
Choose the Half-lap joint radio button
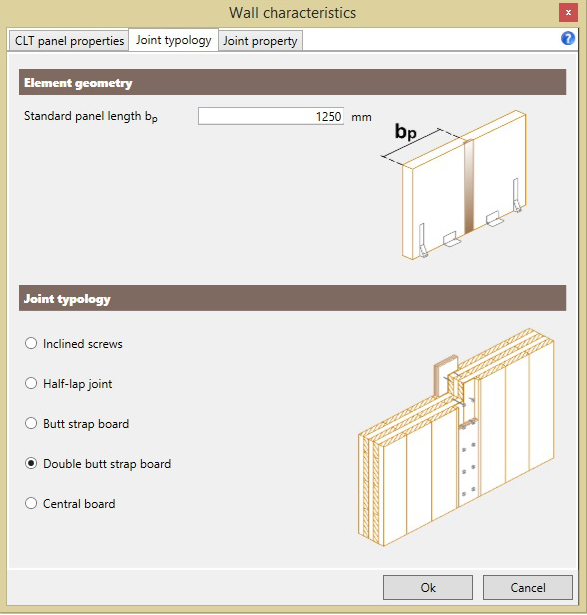[x=69, y=384]
